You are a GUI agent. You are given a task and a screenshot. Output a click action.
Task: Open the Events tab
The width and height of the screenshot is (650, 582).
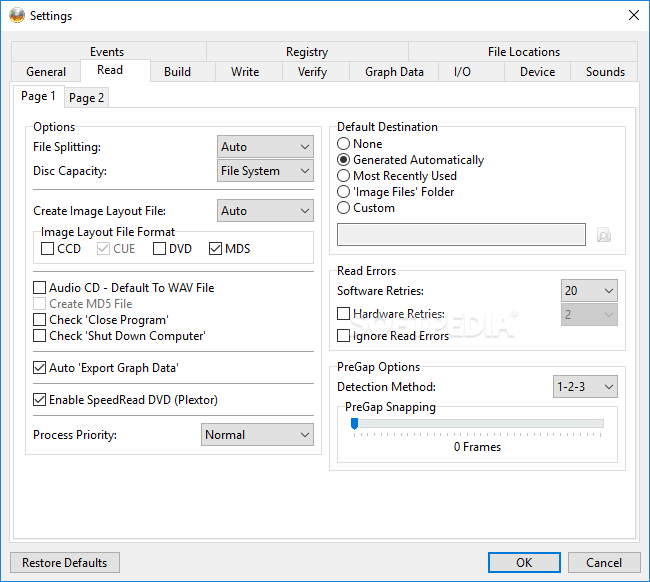107,51
